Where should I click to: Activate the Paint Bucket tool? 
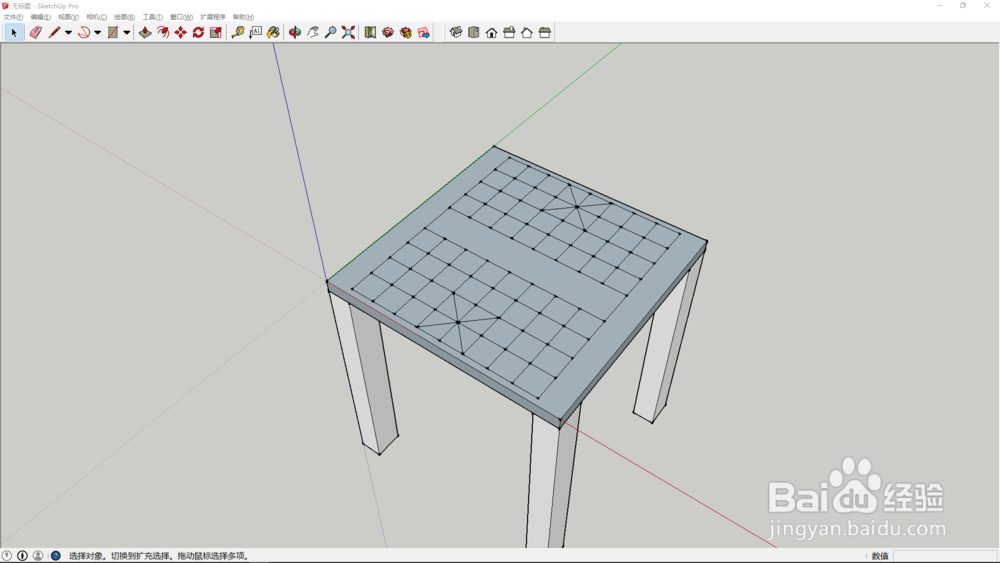pos(273,33)
